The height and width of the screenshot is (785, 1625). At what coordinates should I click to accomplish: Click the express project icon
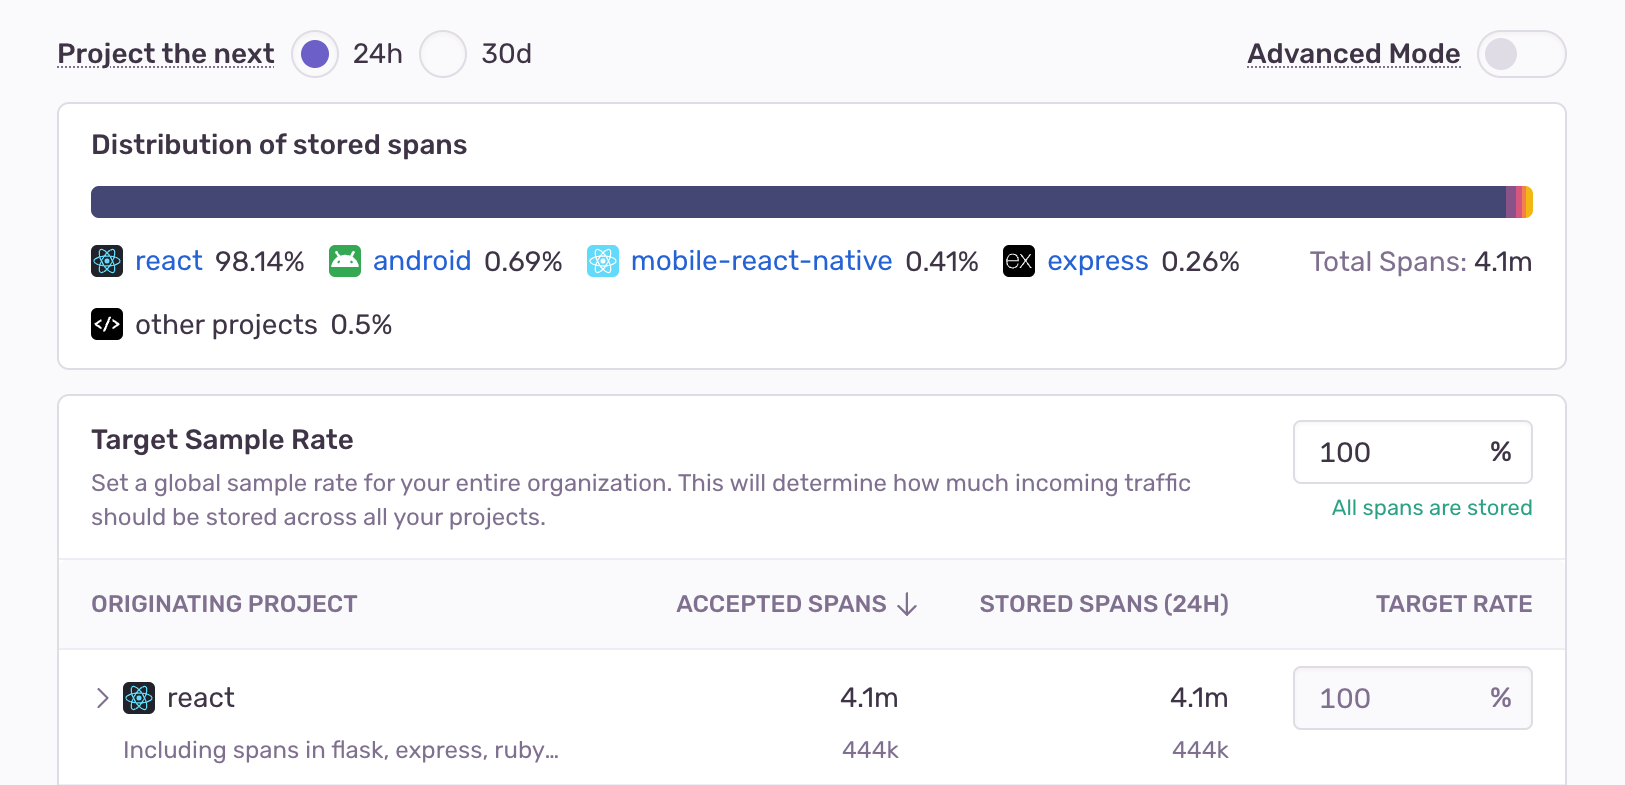point(1019,261)
